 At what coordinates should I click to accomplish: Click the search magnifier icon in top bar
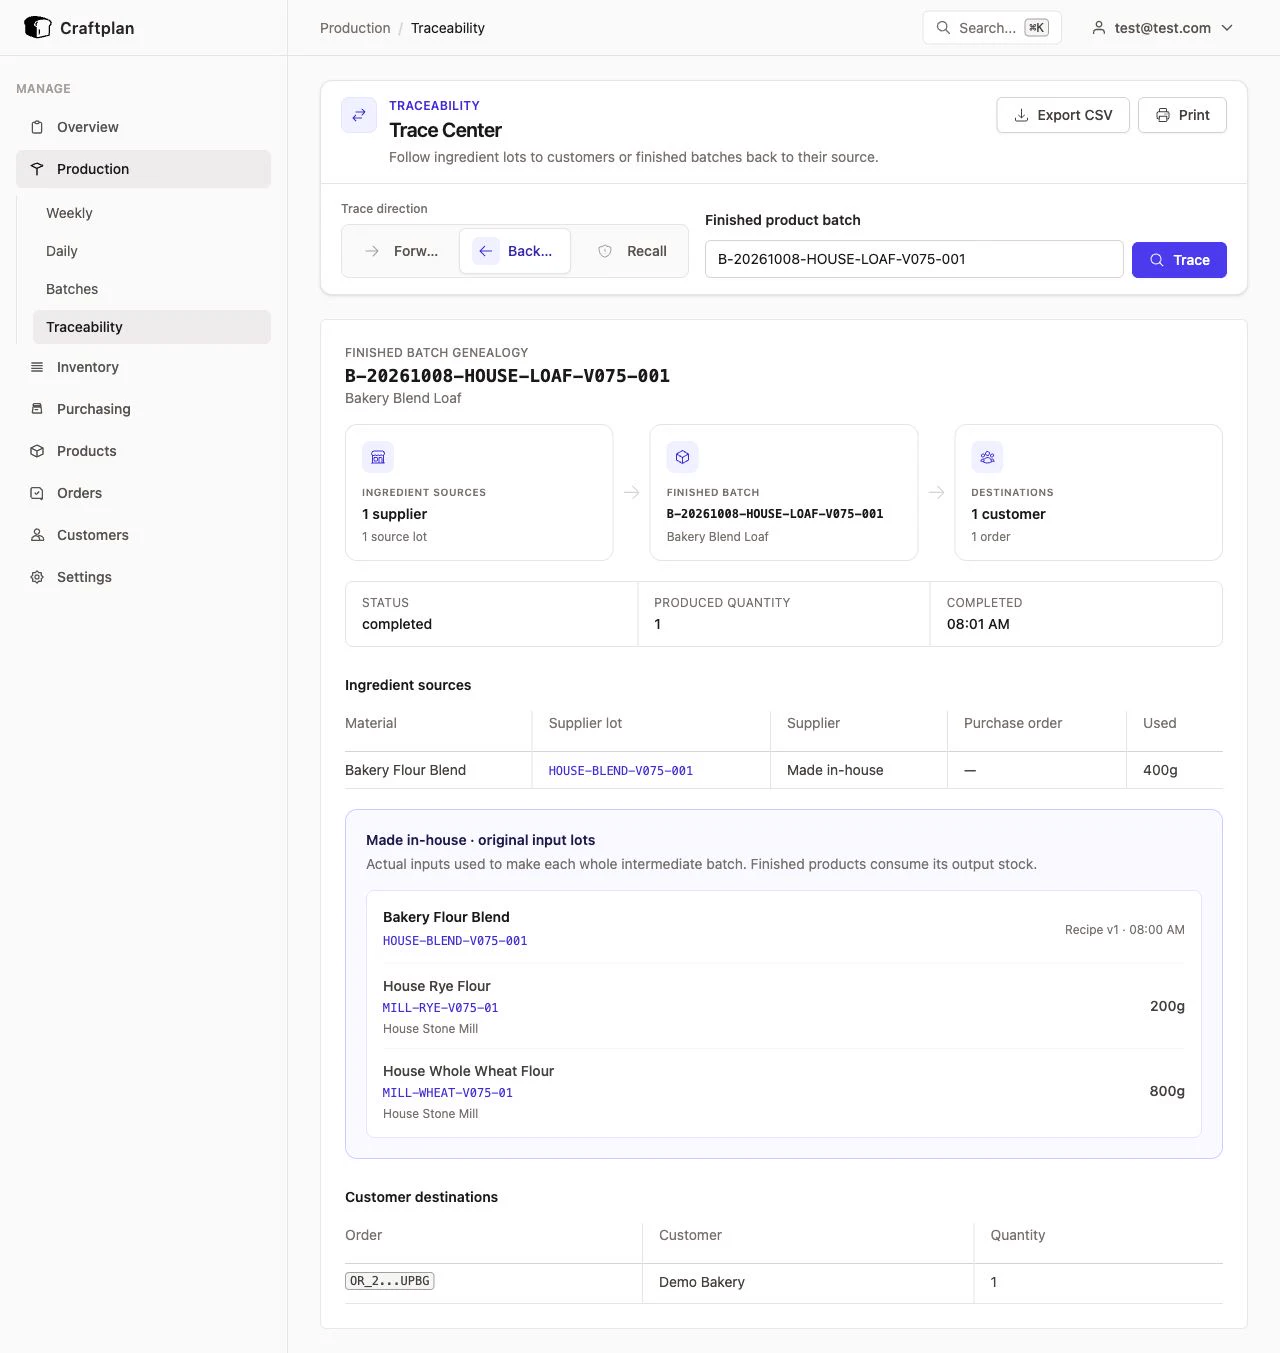943,28
